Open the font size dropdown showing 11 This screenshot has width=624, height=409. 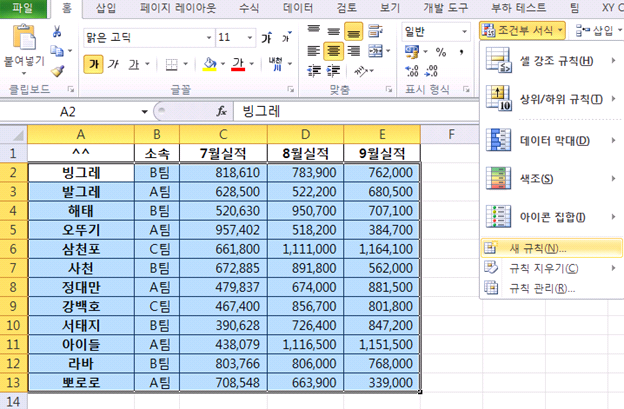point(250,38)
